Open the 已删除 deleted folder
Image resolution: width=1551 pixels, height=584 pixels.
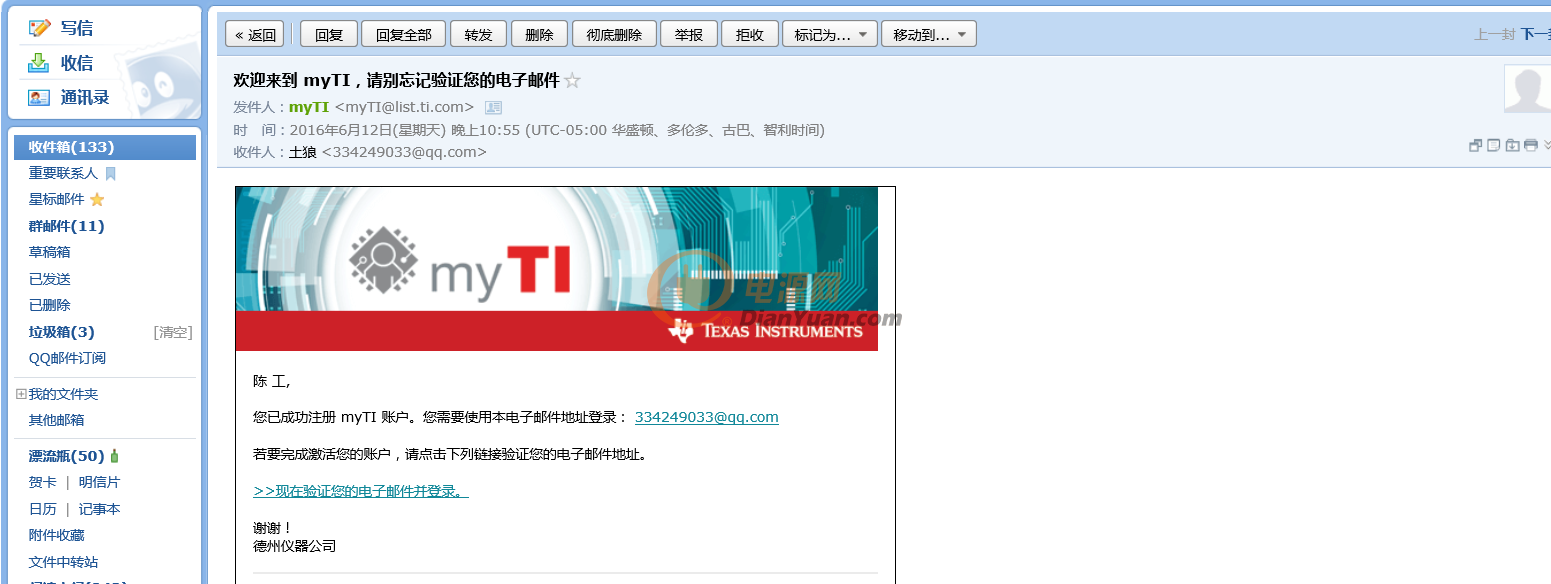pyautogui.click(x=50, y=305)
